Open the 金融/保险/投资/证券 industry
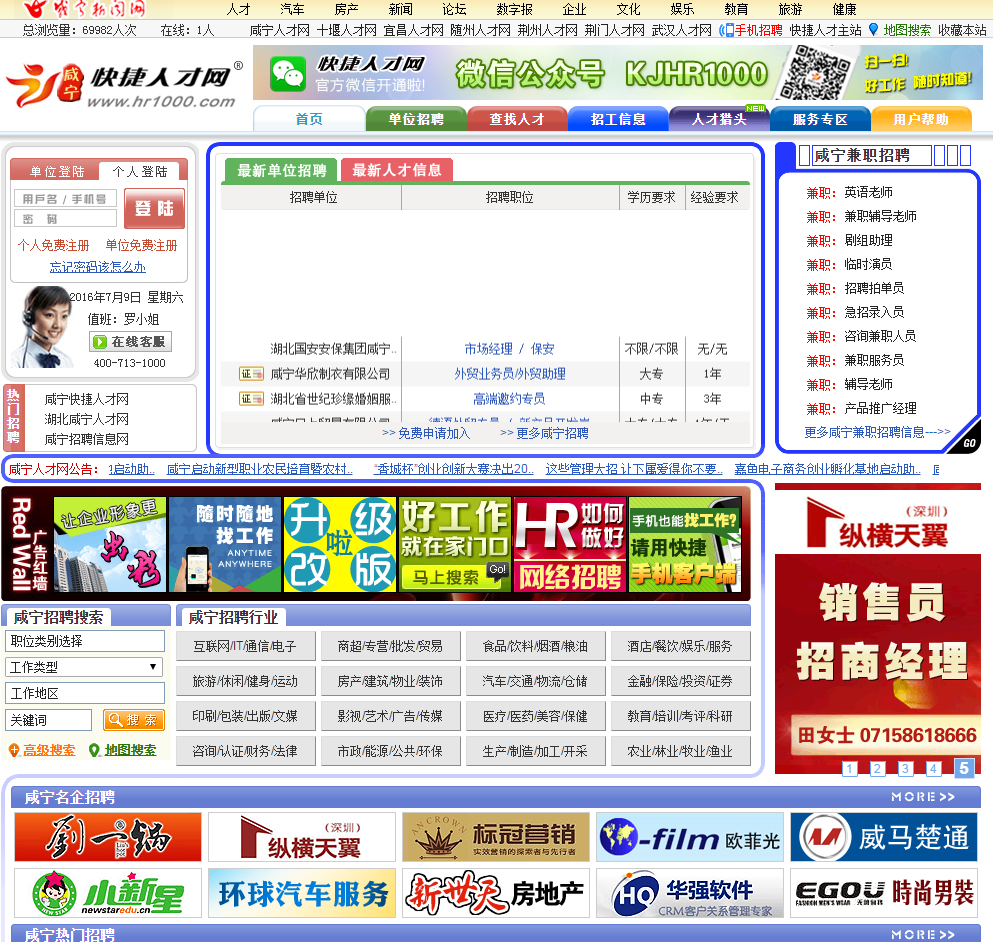The height and width of the screenshot is (942, 993). [x=680, y=681]
